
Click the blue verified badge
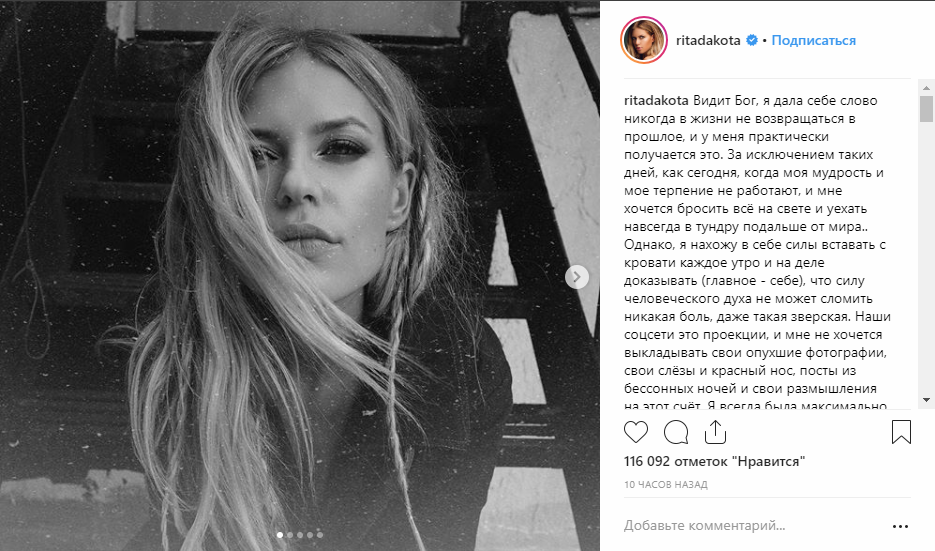pos(752,40)
